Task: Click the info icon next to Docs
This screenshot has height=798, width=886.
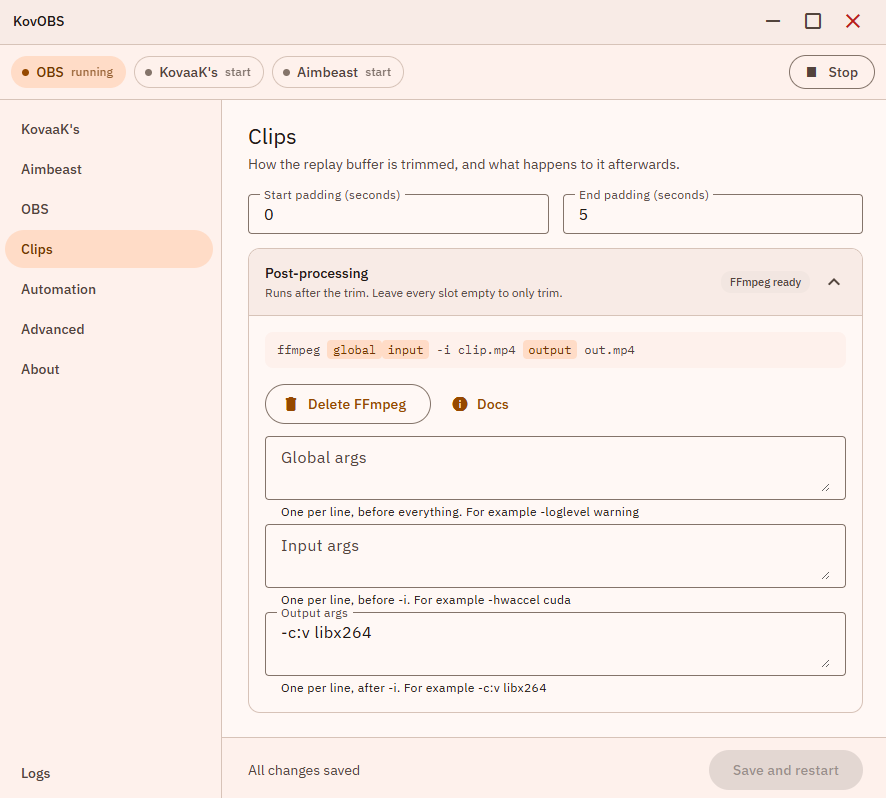Action: [x=460, y=404]
